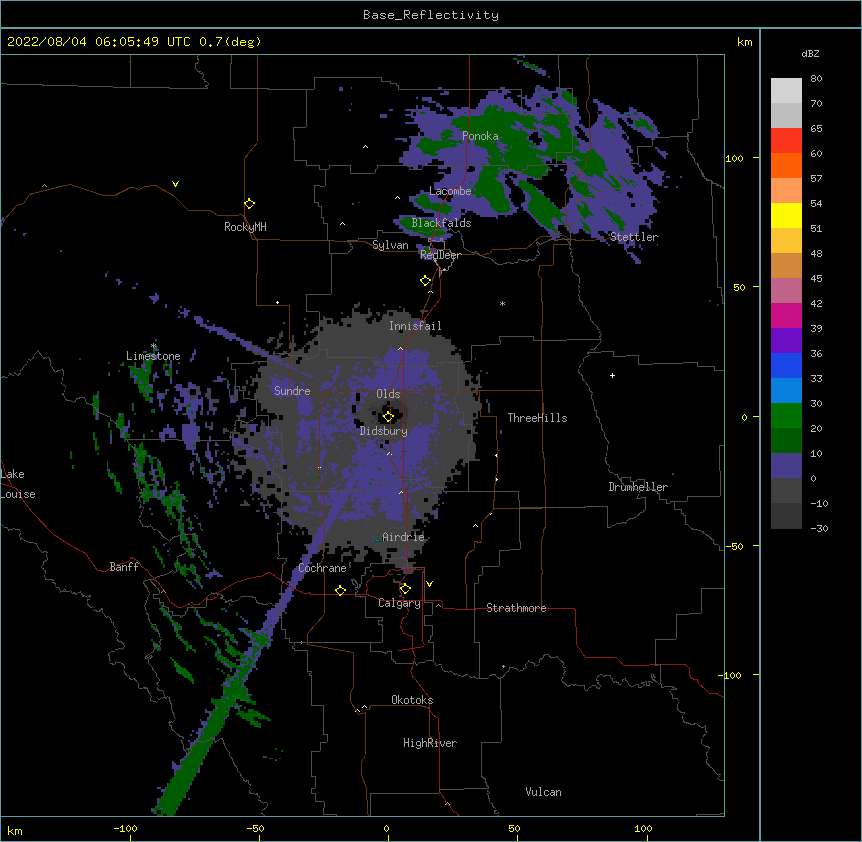Image resolution: width=862 pixels, height=842 pixels.
Task: Click the Cochrane city label
Action: pyautogui.click(x=322, y=568)
